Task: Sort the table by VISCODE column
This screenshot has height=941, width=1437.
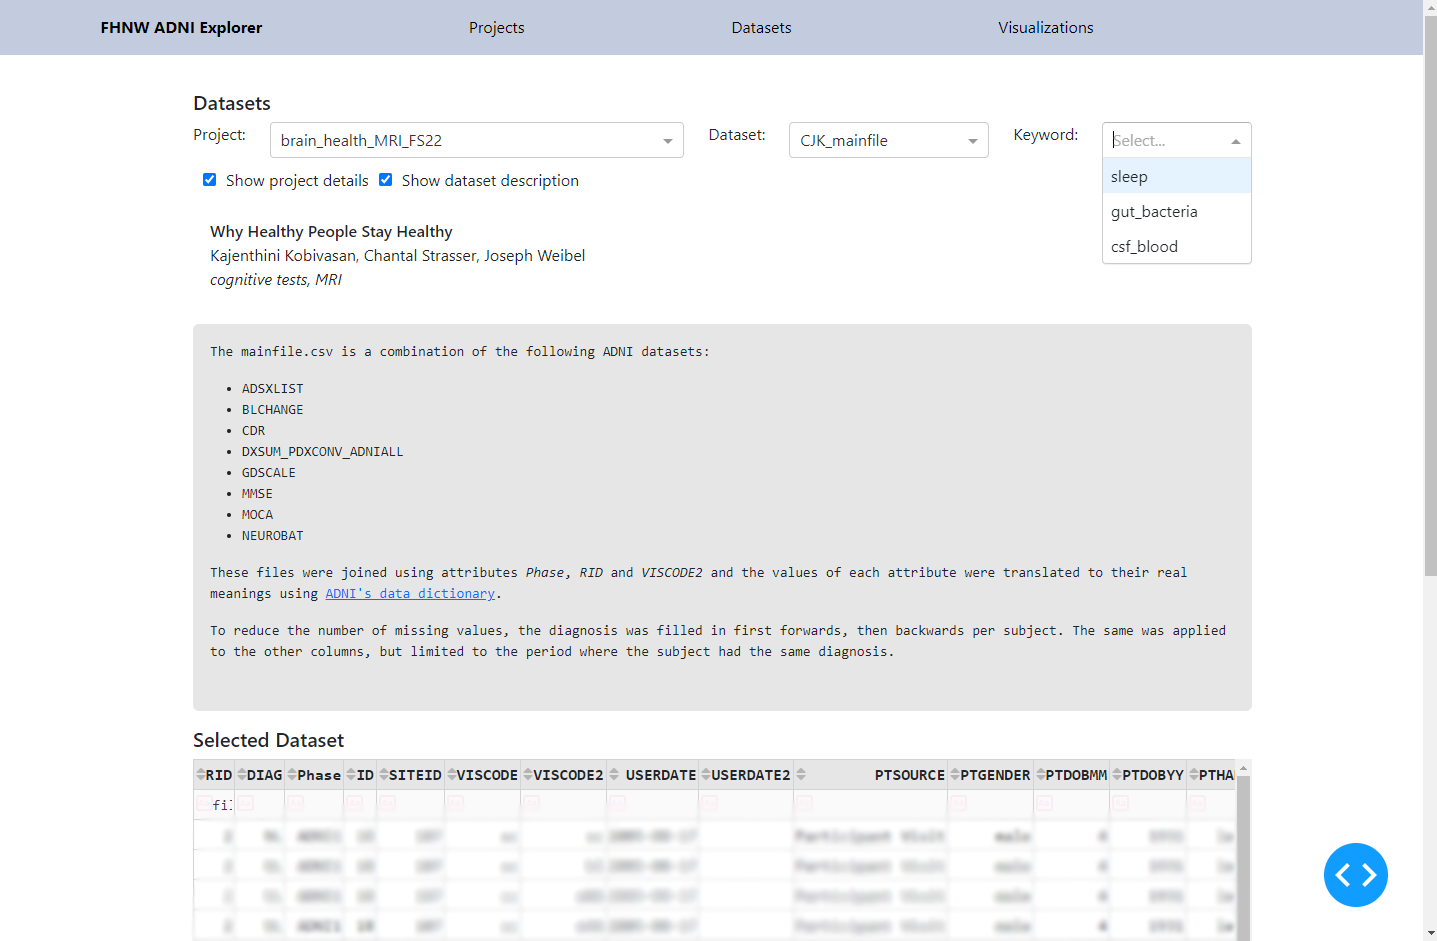Action: point(452,775)
